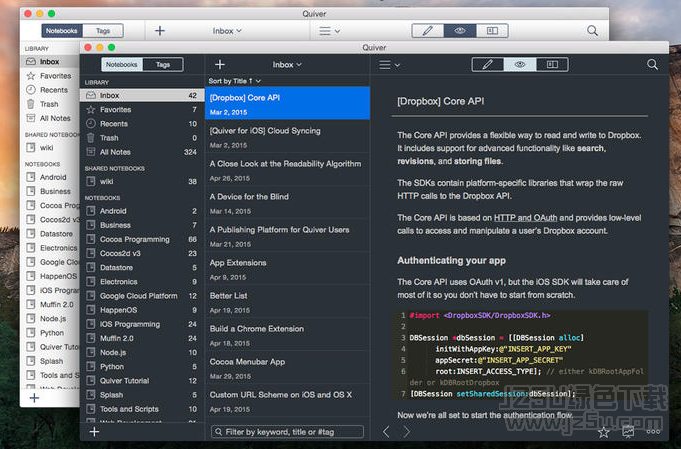Go to the previous note with left arrow
Viewport: 681px width, 449px height.
pos(387,432)
